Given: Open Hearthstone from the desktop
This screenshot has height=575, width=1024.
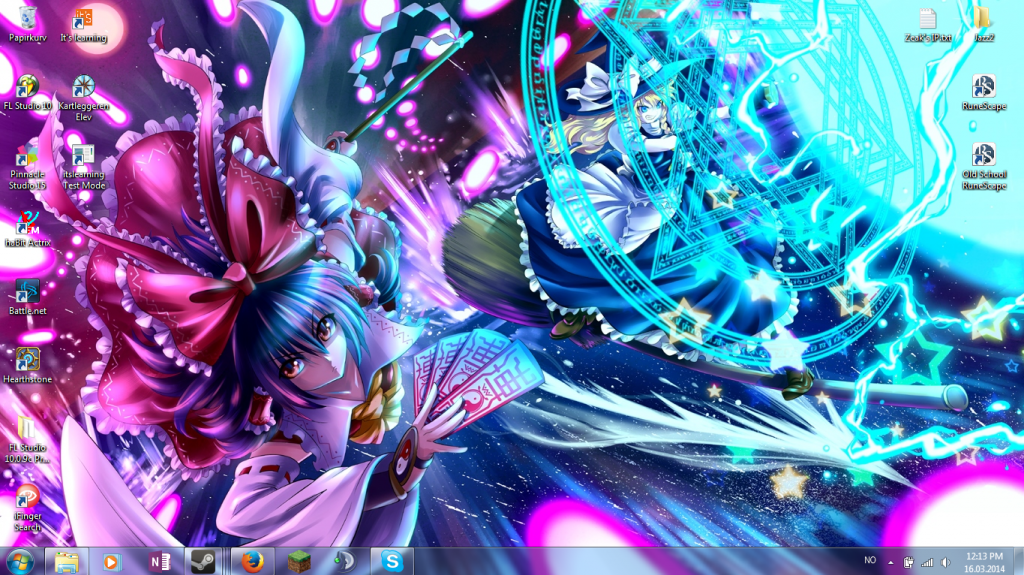Looking at the screenshot, I should coord(28,359).
